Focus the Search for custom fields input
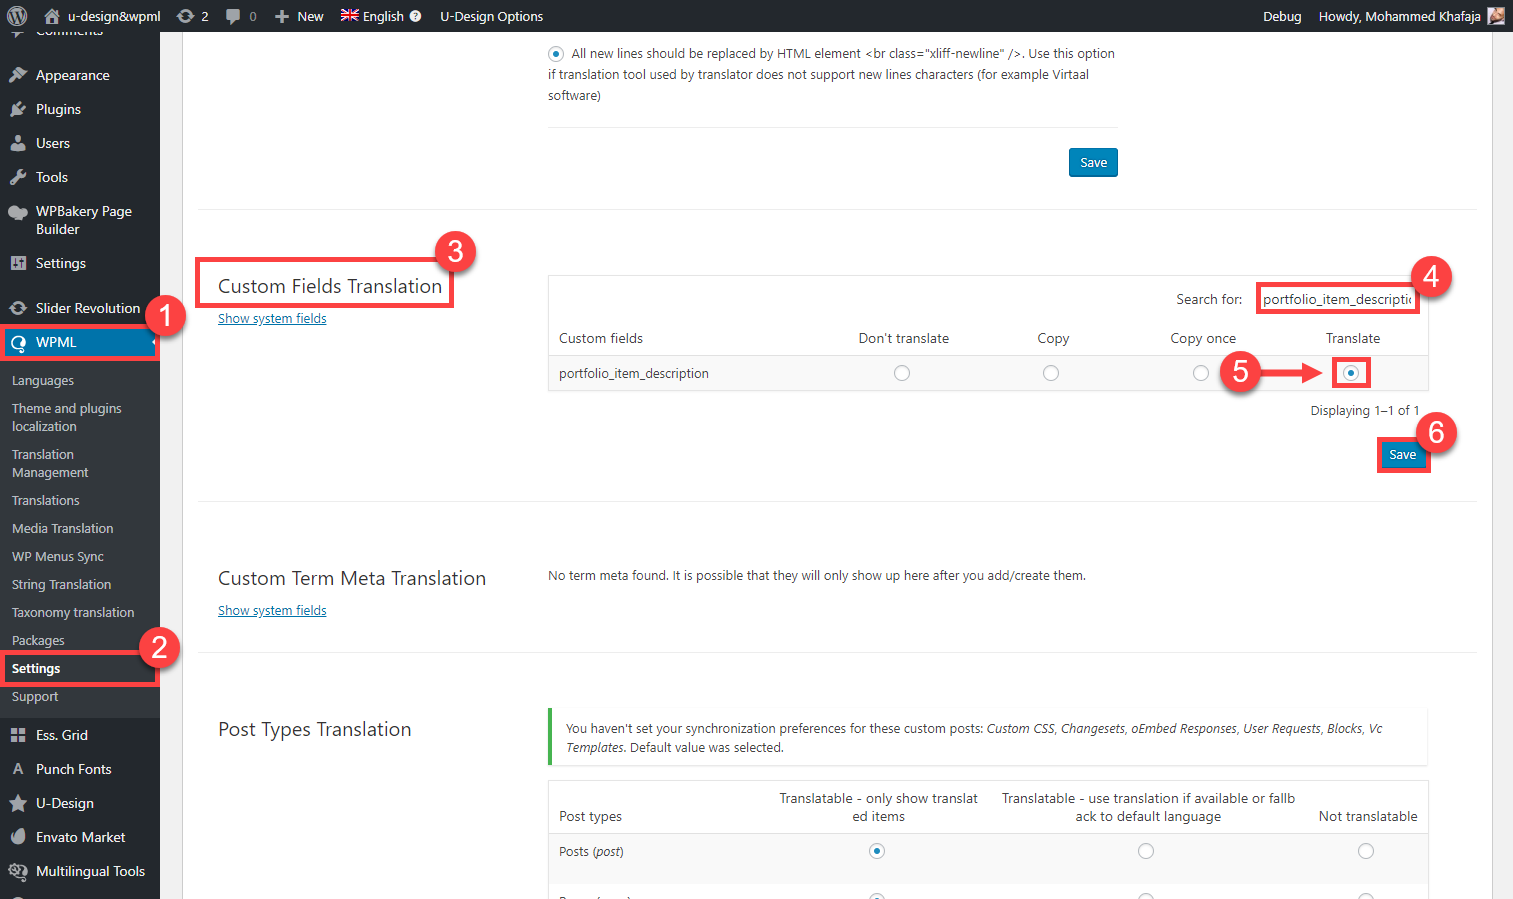1513x899 pixels. coord(1336,299)
